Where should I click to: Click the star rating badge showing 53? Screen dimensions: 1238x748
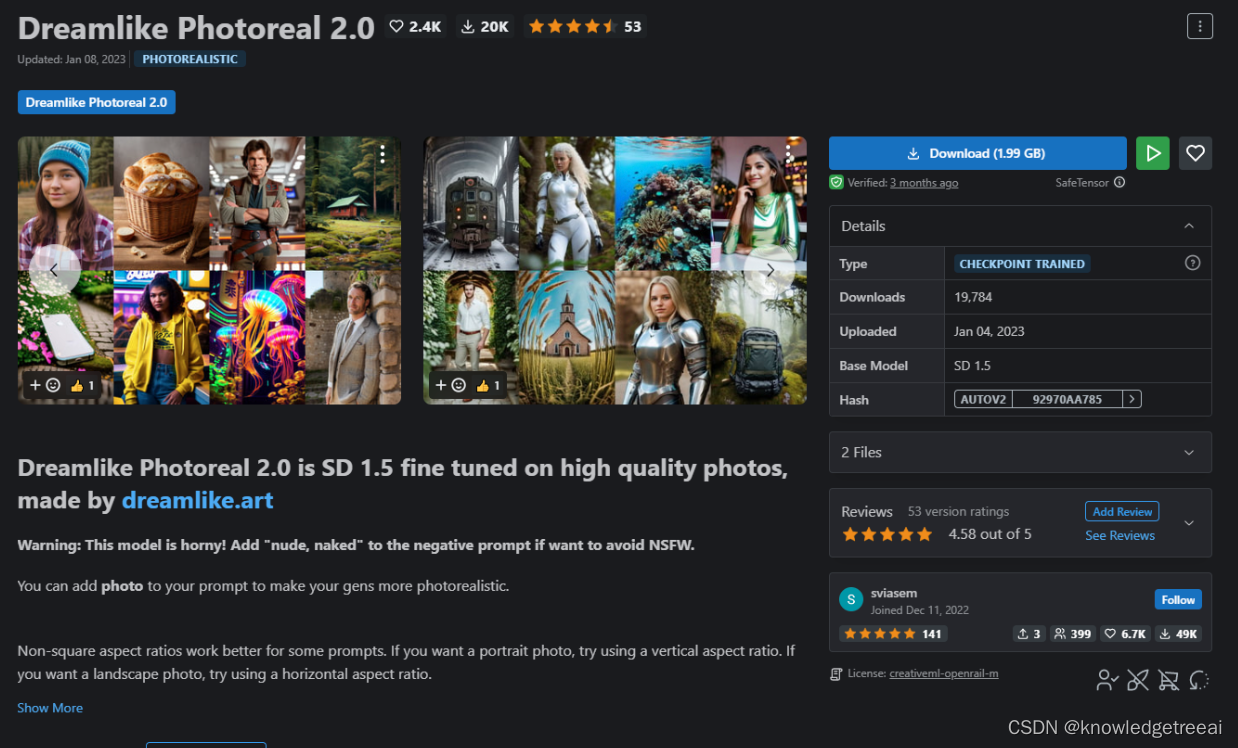pyautogui.click(x=585, y=27)
